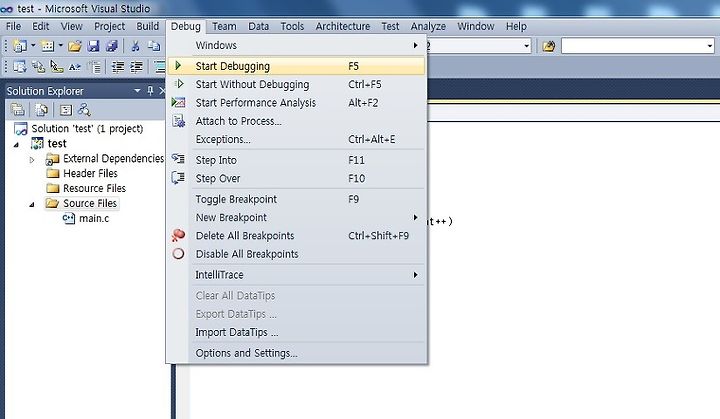Open the Analyze menu
This screenshot has height=419, width=720.
click(x=428, y=26)
